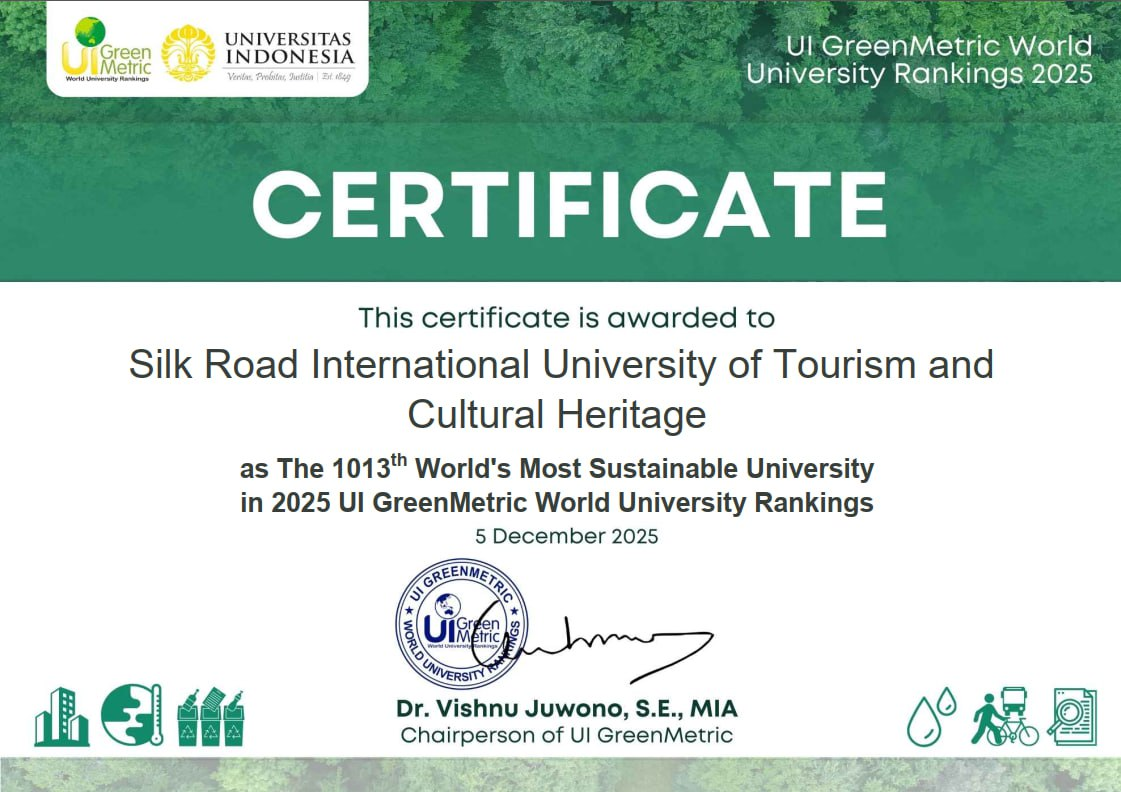Click the document with magnifier research icon
The height and width of the screenshot is (792, 1121).
click(1072, 717)
